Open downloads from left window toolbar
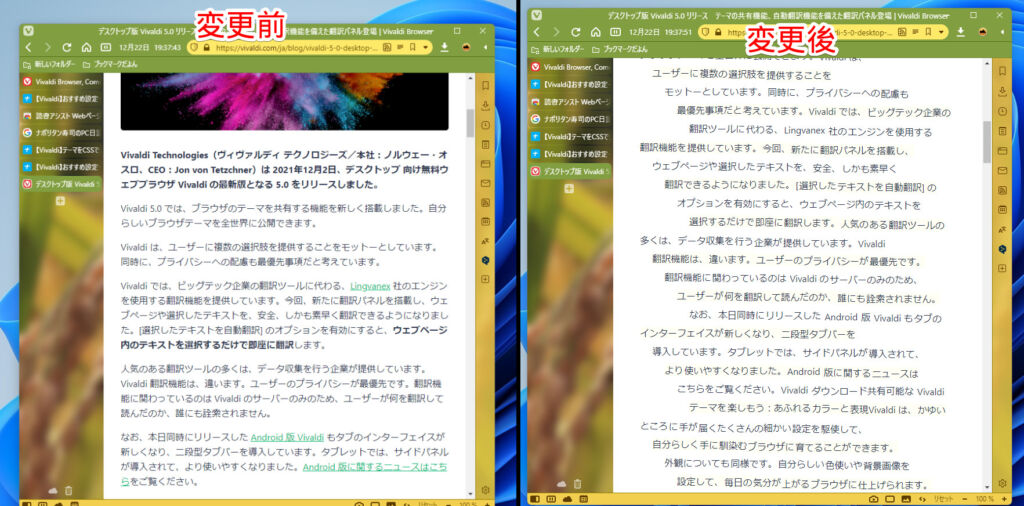The height and width of the screenshot is (506, 1024). pyautogui.click(x=445, y=47)
